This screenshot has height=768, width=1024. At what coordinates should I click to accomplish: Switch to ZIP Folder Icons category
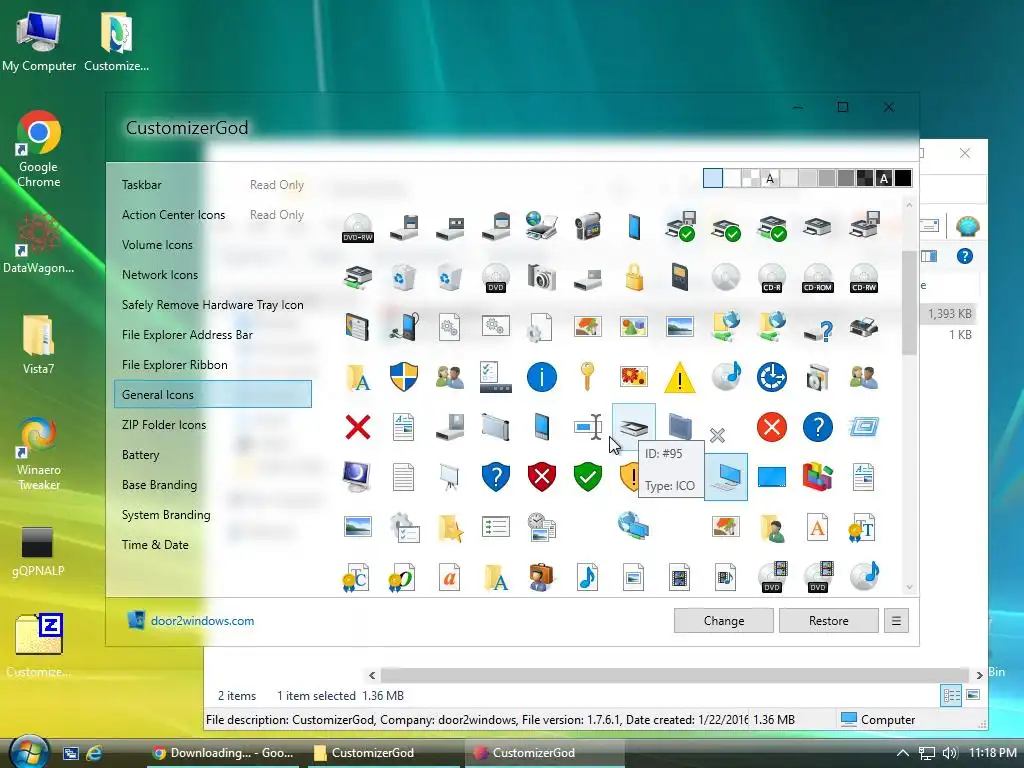tap(164, 424)
